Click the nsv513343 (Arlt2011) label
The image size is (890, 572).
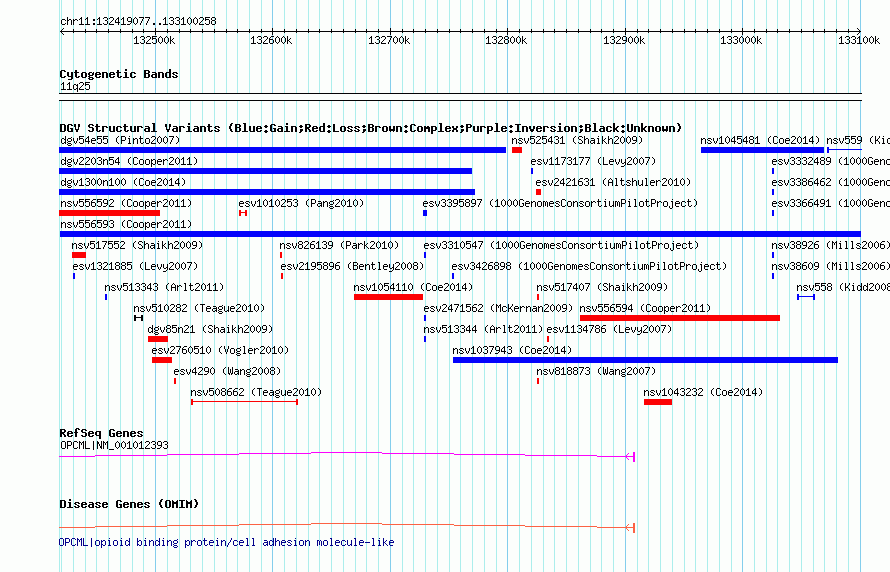pyautogui.click(x=165, y=287)
